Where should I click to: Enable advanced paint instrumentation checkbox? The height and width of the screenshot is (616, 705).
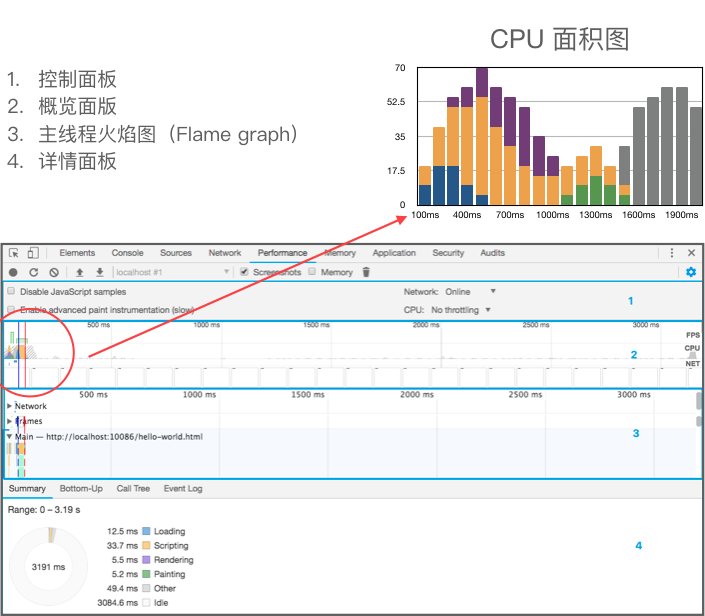(x=11, y=309)
